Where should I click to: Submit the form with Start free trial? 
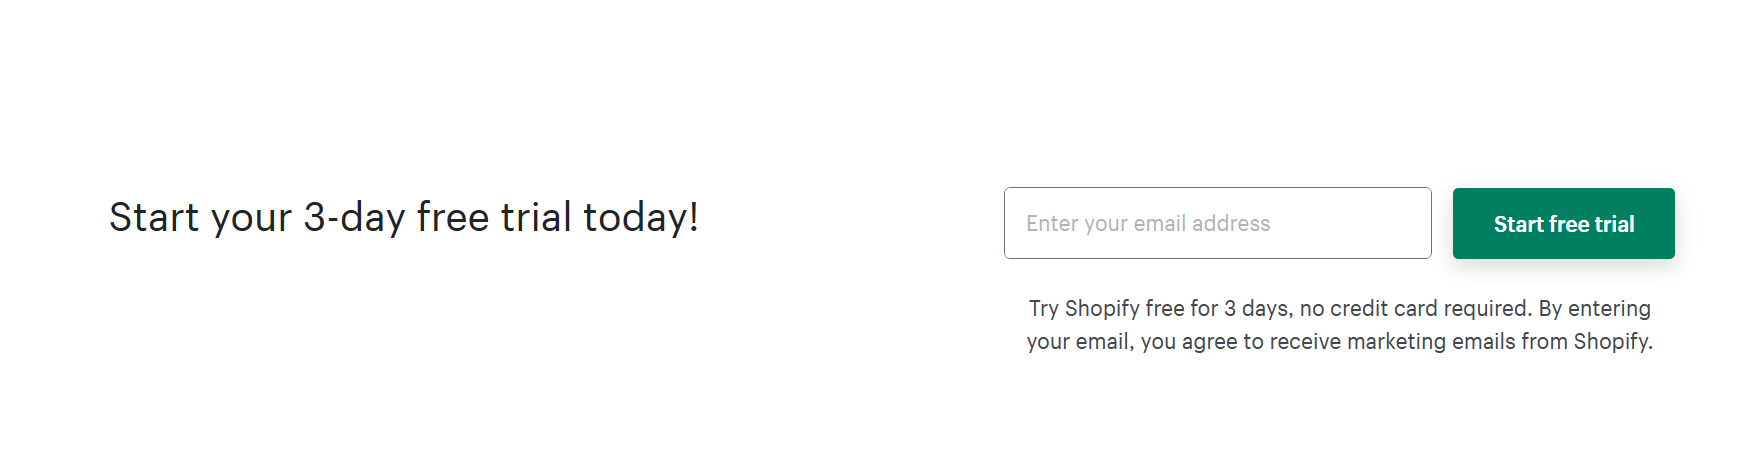point(1563,224)
